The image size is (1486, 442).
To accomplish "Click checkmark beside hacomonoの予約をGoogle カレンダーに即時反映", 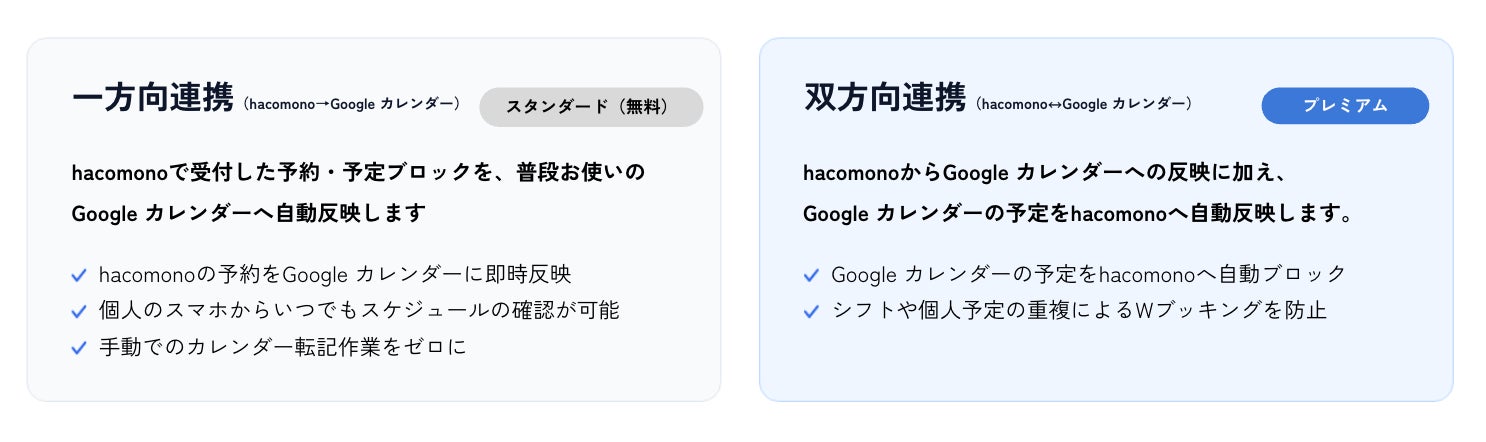I will click(79, 274).
